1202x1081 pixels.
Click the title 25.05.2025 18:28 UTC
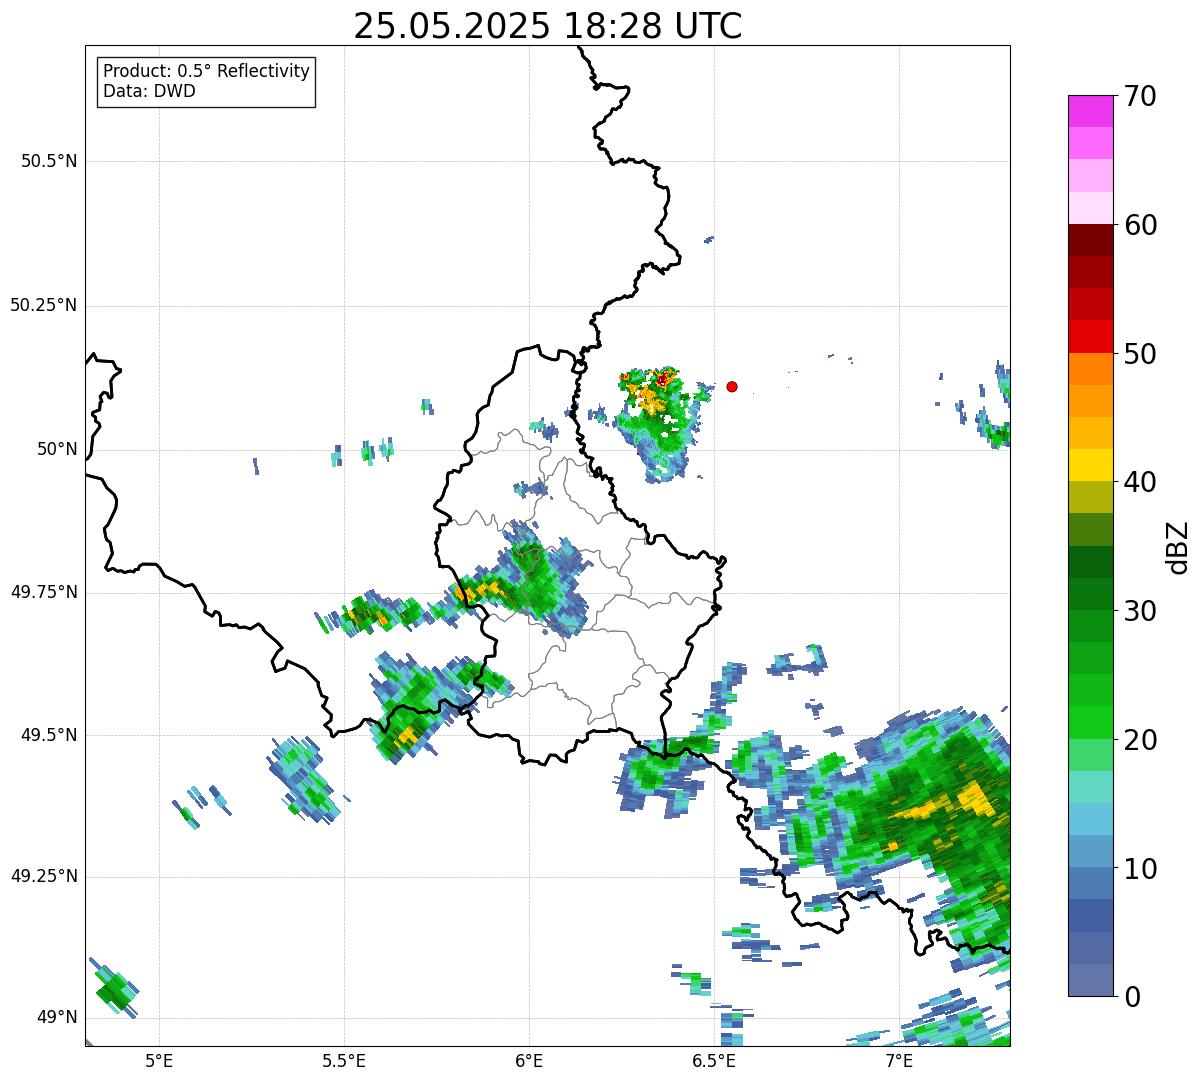[548, 26]
